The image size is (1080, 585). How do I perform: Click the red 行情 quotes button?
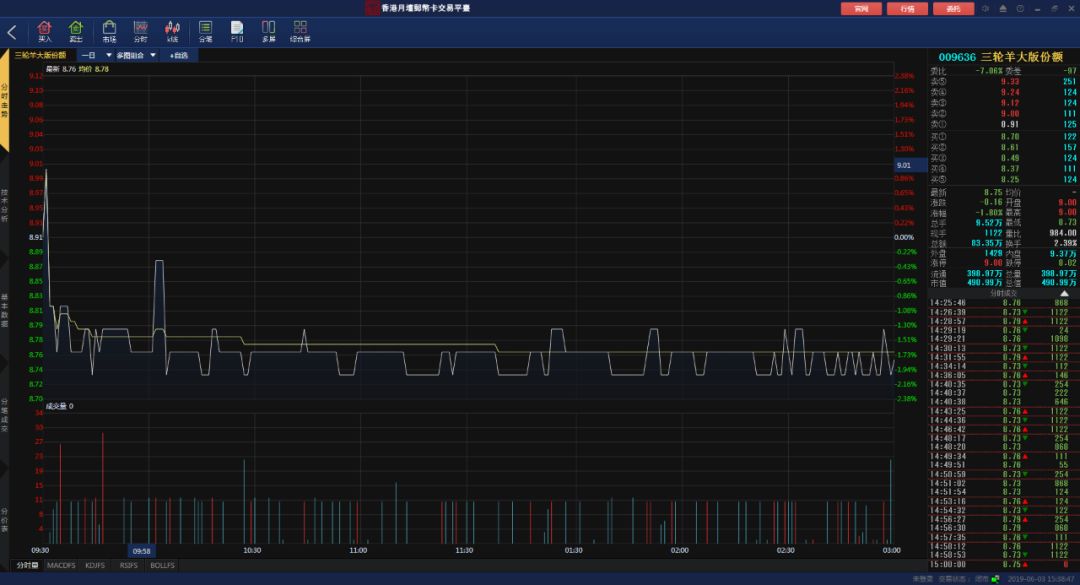pyautogui.click(x=907, y=8)
